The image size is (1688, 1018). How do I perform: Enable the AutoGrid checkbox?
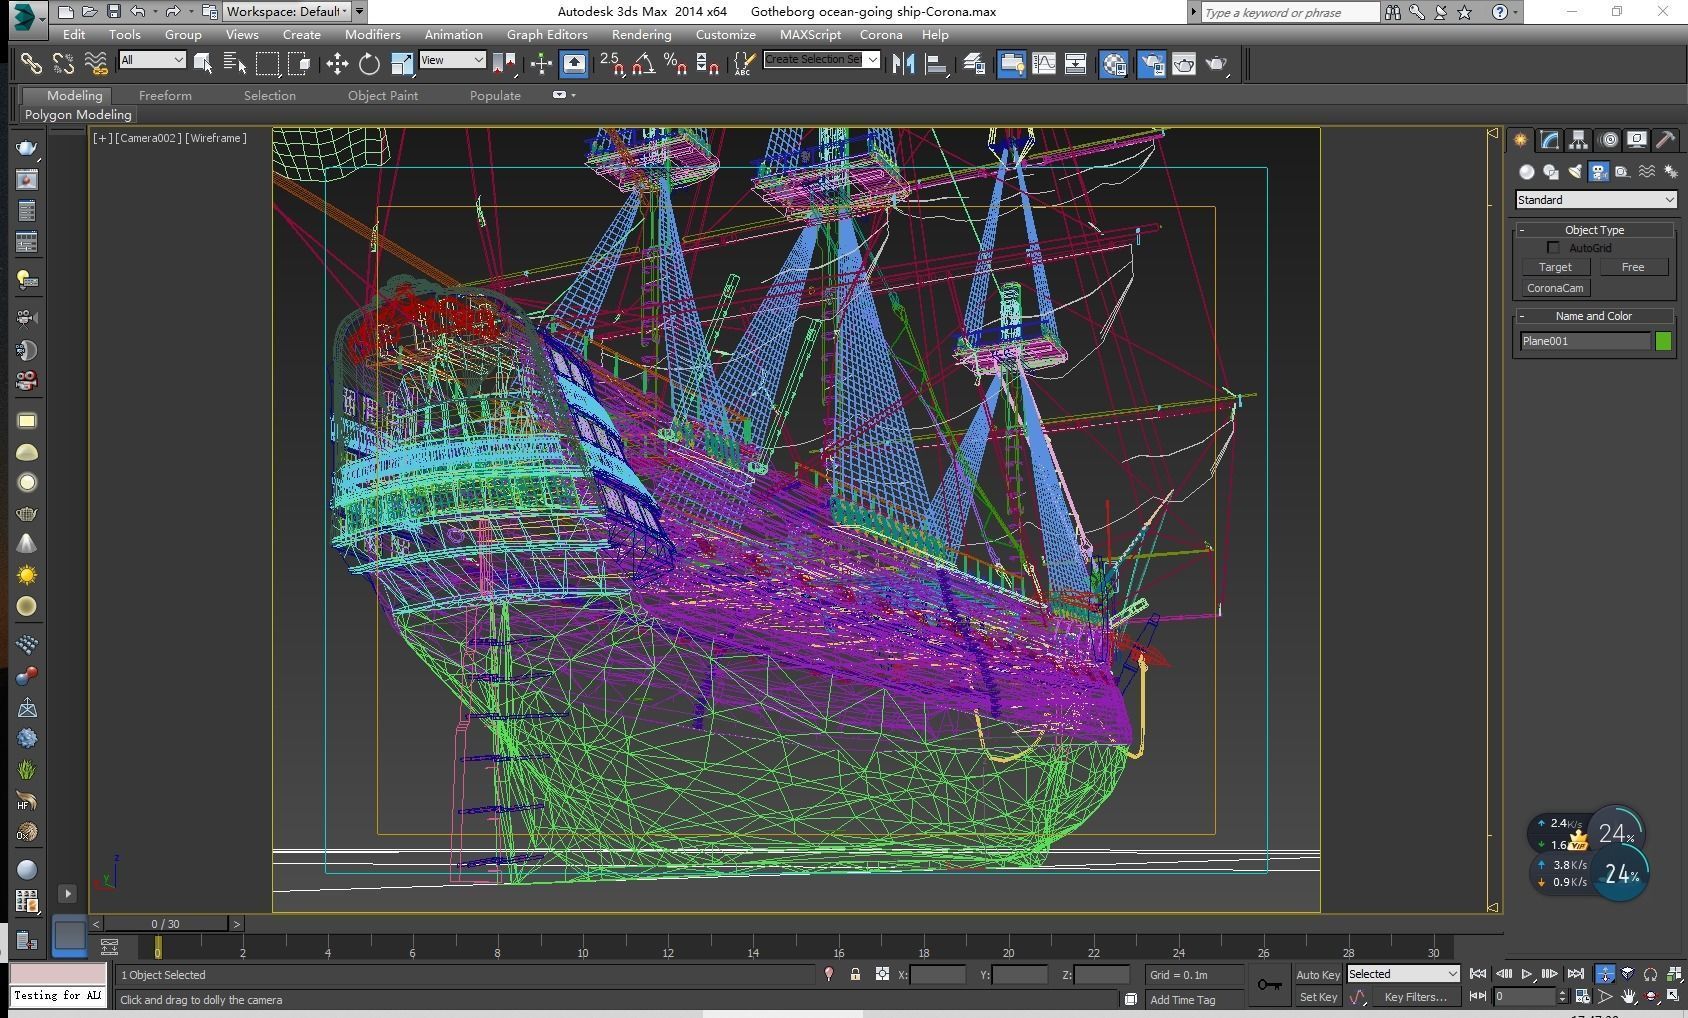[x=1553, y=248]
